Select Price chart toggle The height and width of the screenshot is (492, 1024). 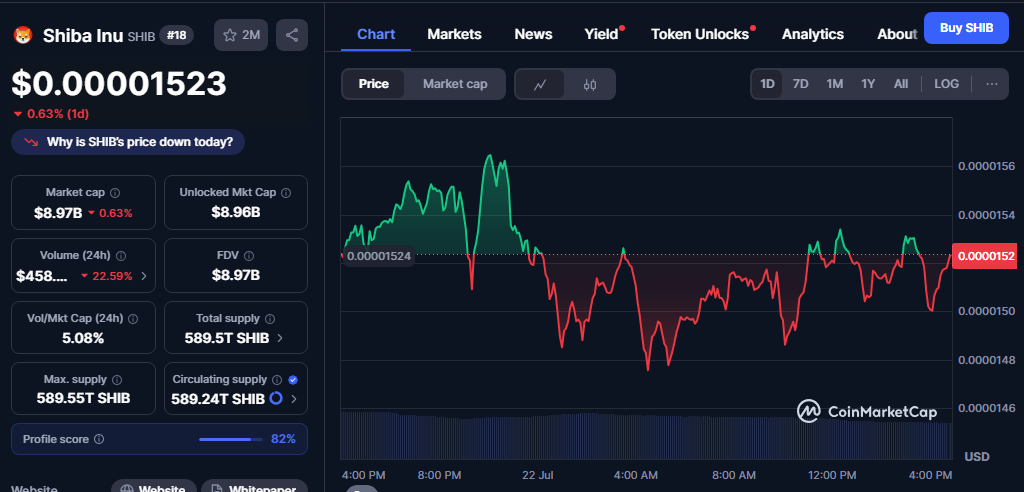374,84
